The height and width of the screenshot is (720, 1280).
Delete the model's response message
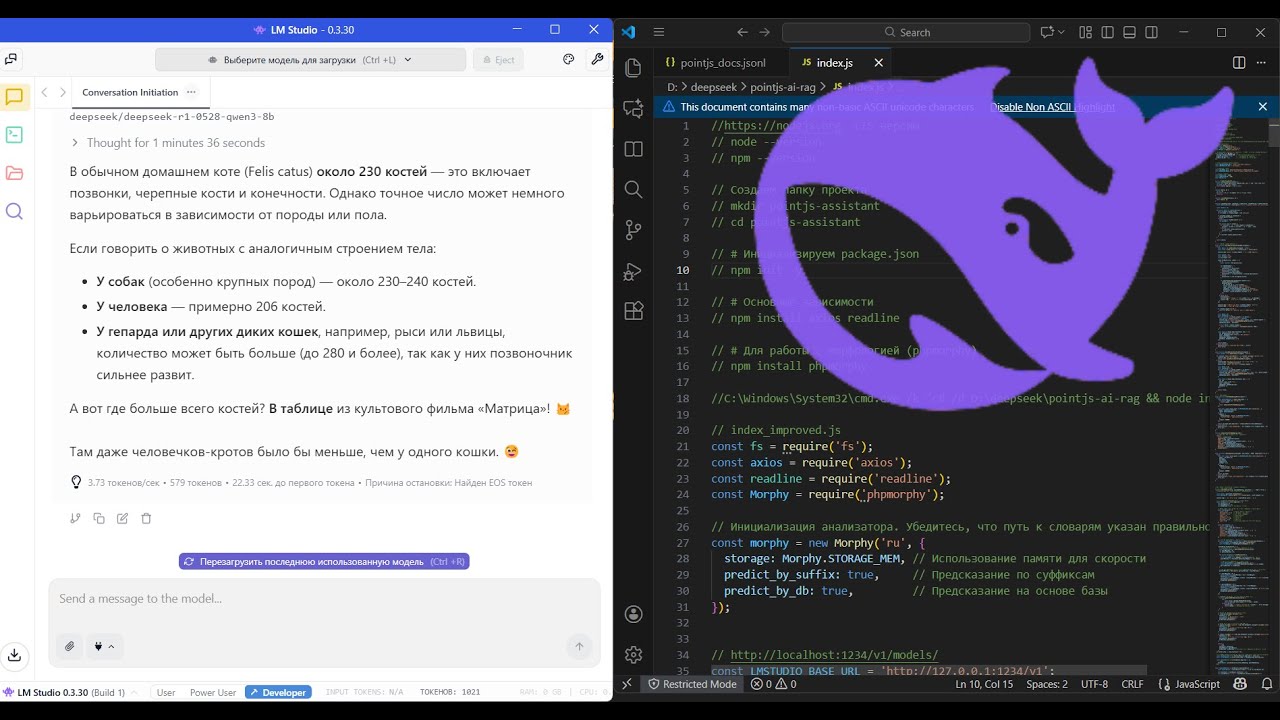146,518
